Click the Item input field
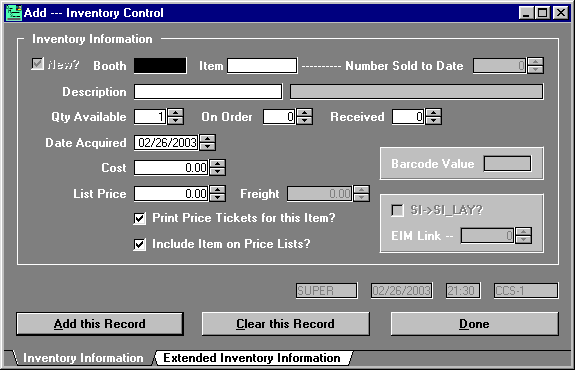The image size is (575, 370). (x=262, y=66)
